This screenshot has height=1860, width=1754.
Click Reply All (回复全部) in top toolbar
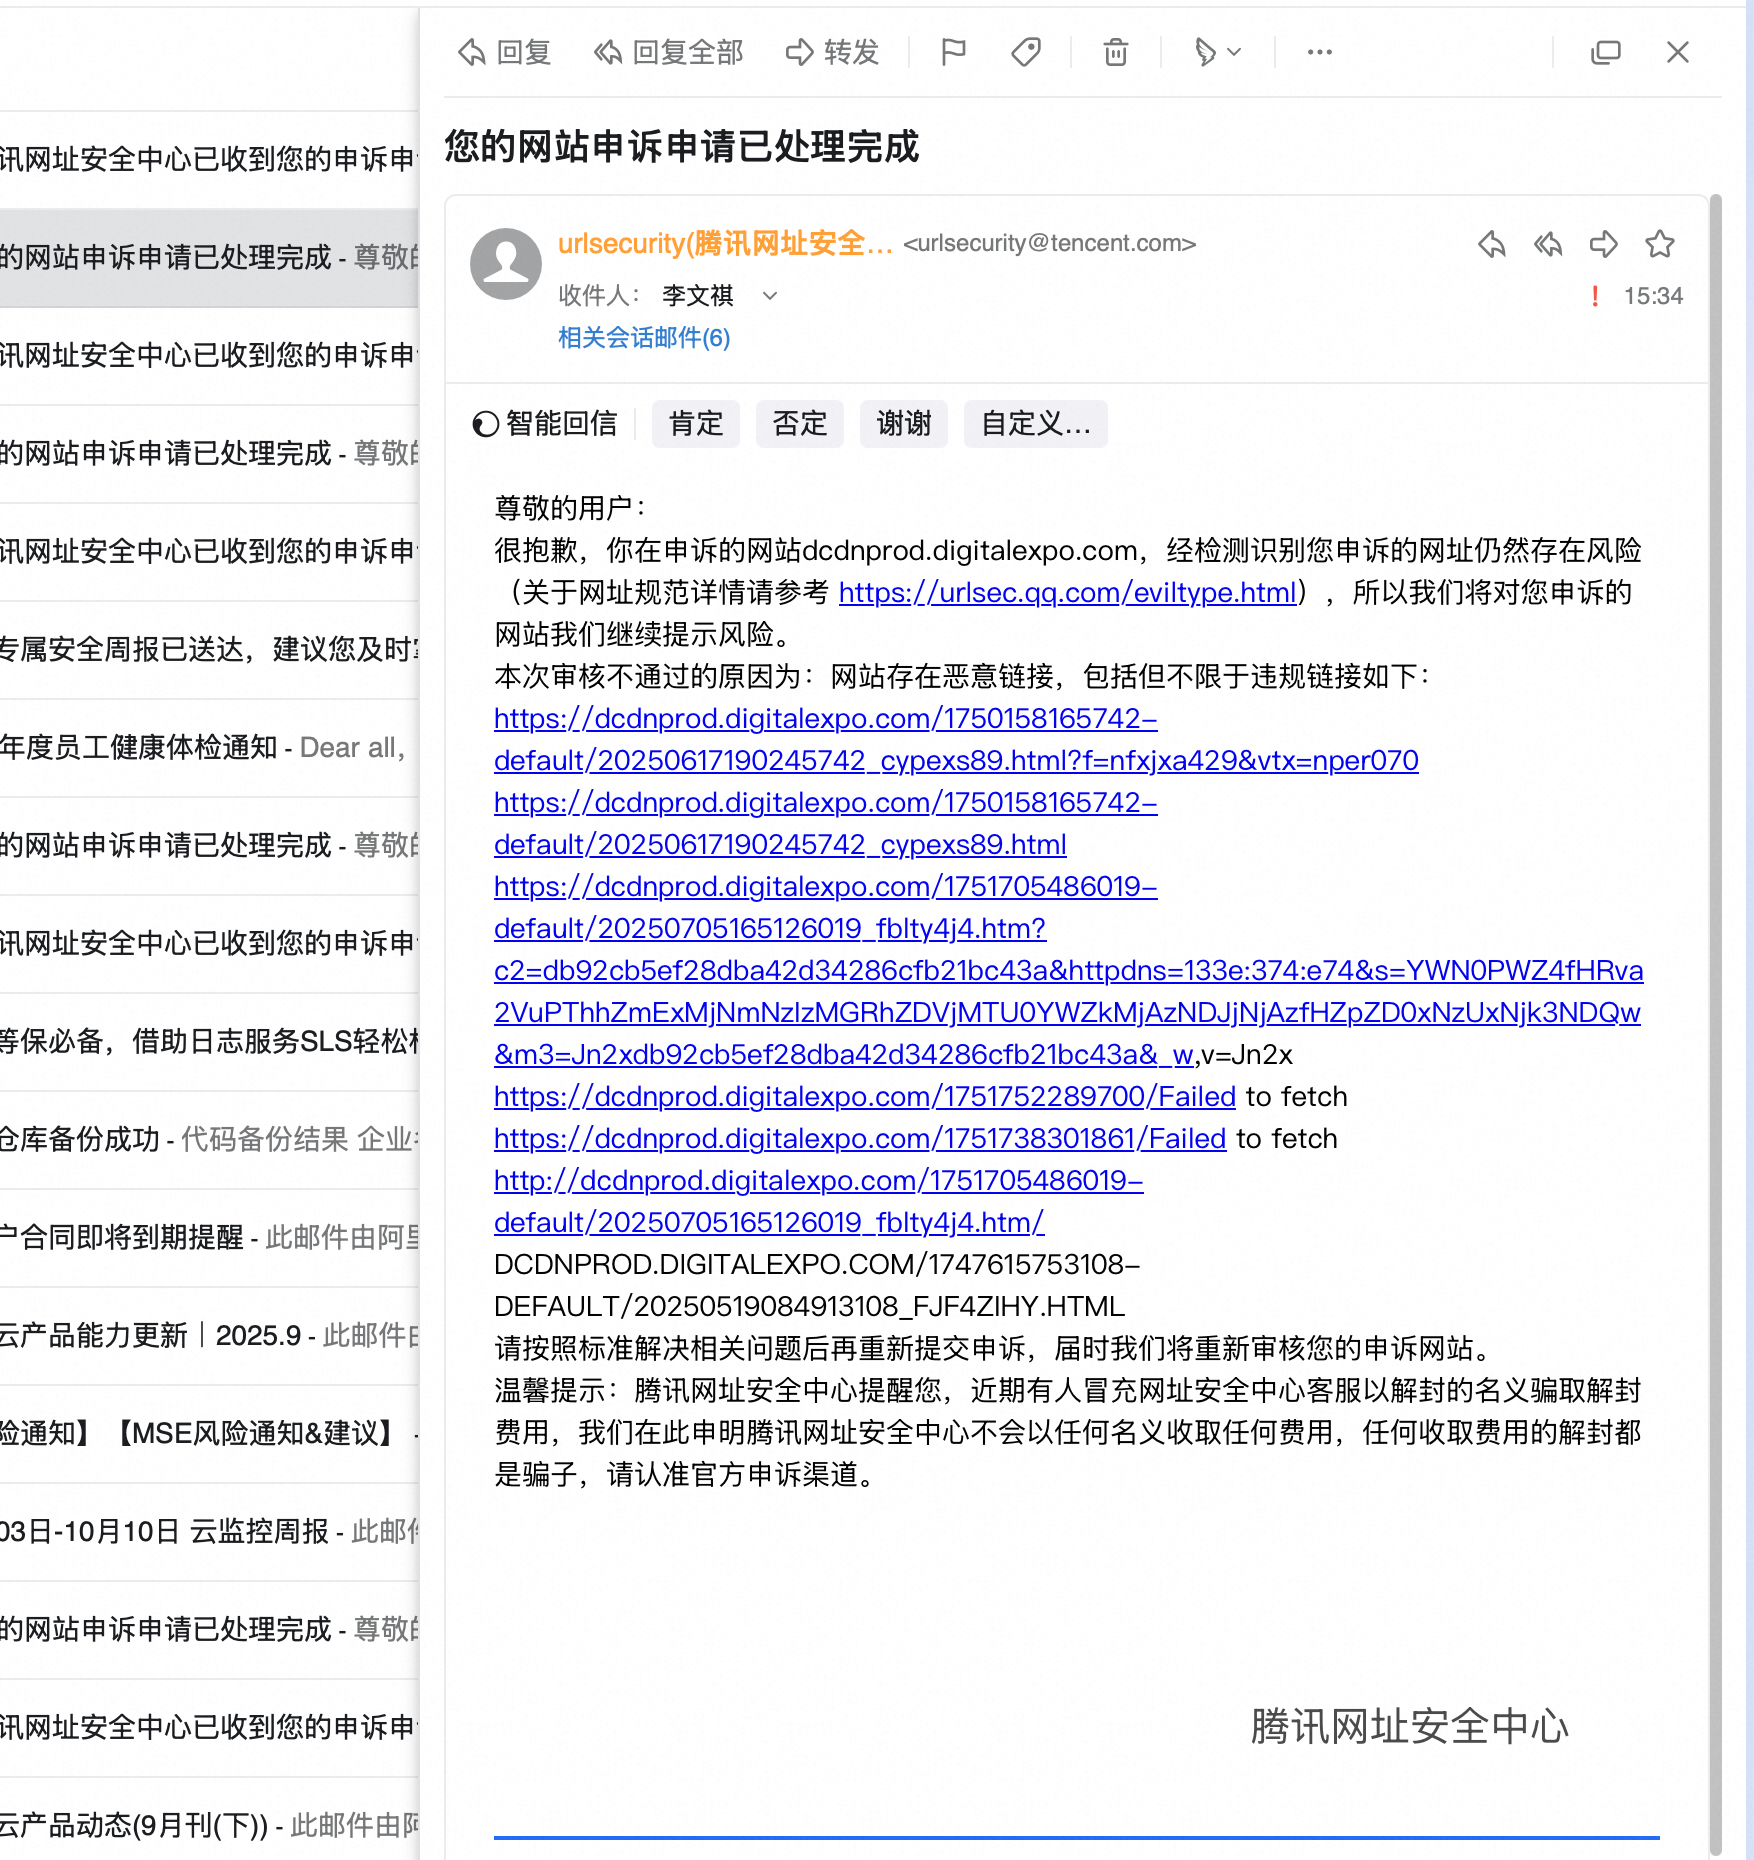point(668,52)
